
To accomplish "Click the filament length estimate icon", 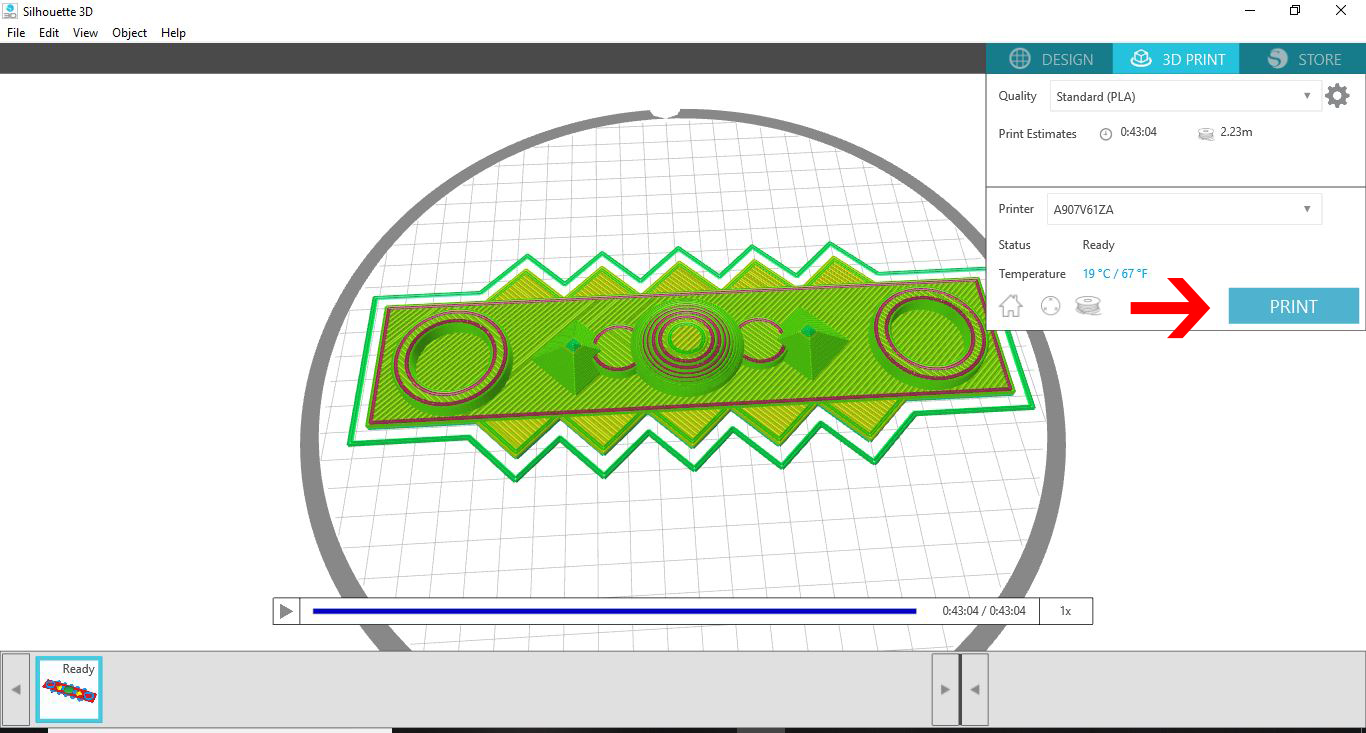I will pos(1206,133).
